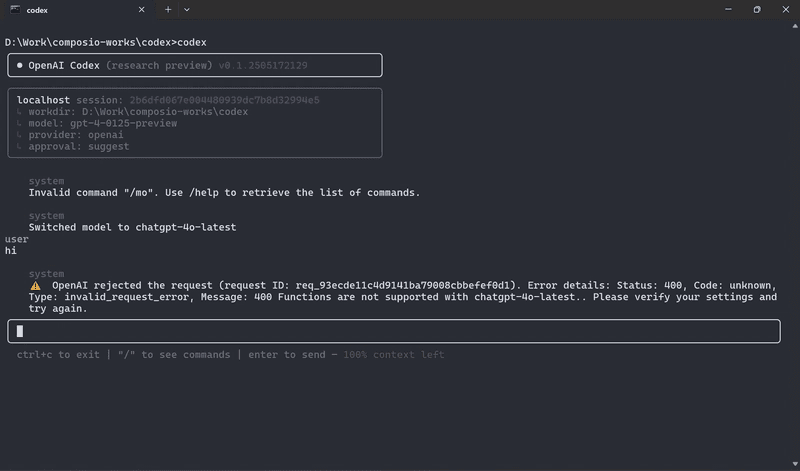Click the version text v0.1.2505172129
Viewport: 800px width, 471px height.
[x=263, y=65]
